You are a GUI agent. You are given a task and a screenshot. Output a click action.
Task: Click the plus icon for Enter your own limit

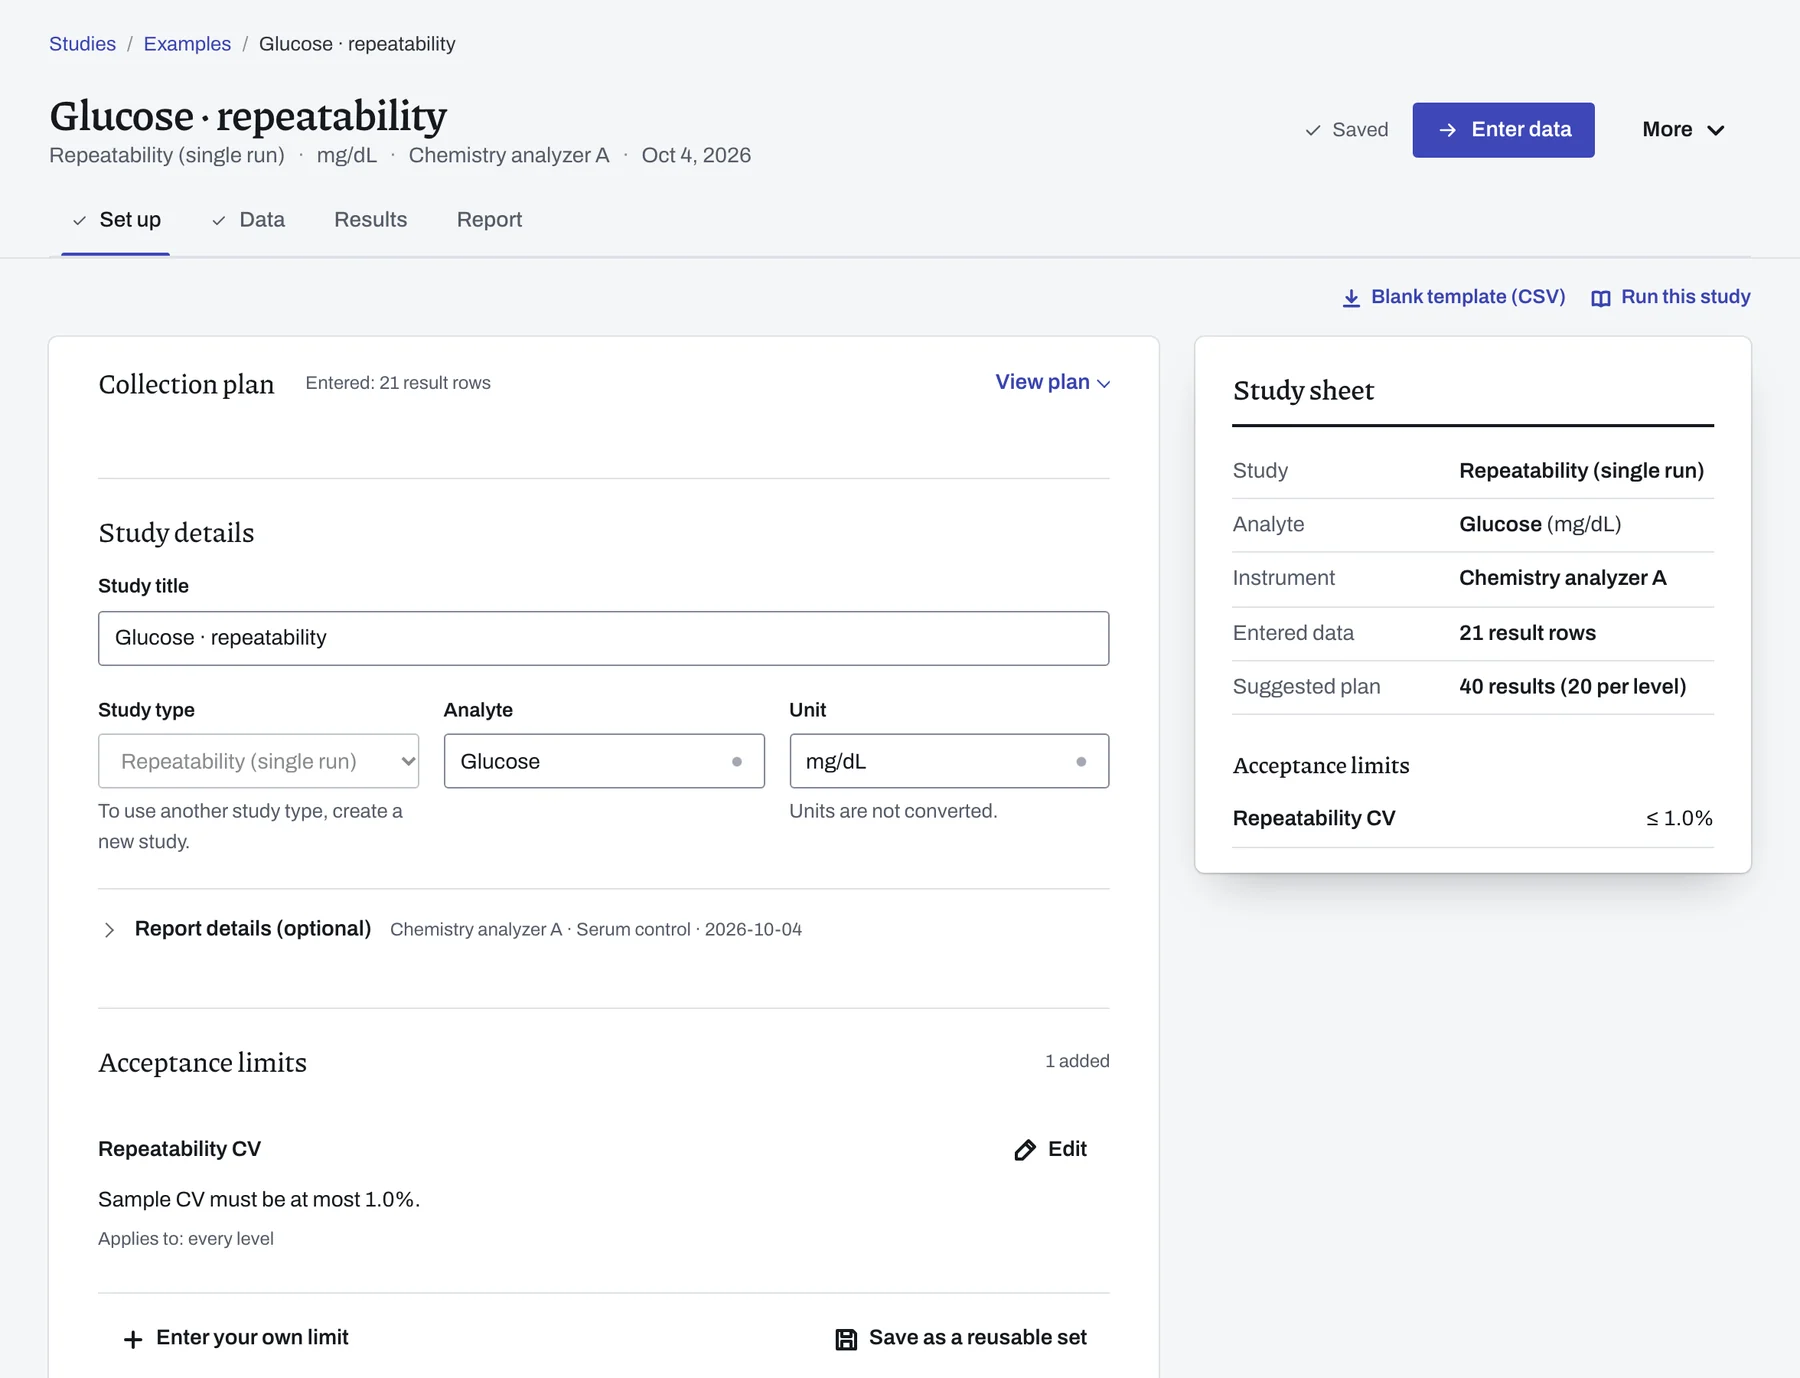[133, 1339]
